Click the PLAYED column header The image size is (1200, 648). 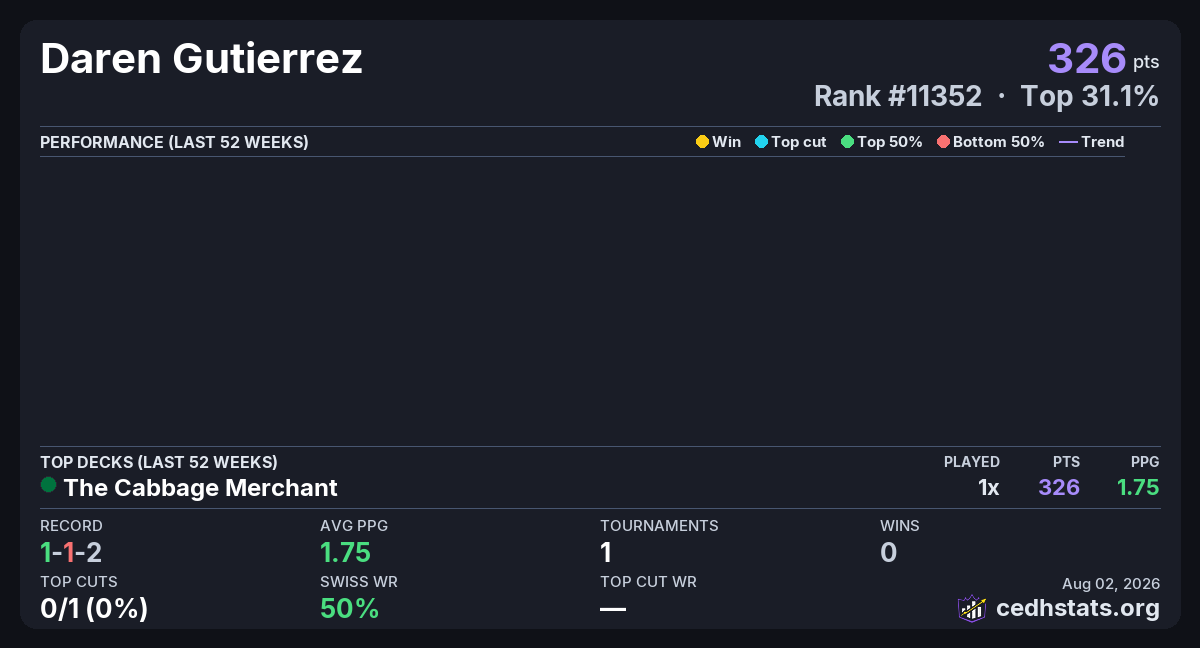click(972, 462)
